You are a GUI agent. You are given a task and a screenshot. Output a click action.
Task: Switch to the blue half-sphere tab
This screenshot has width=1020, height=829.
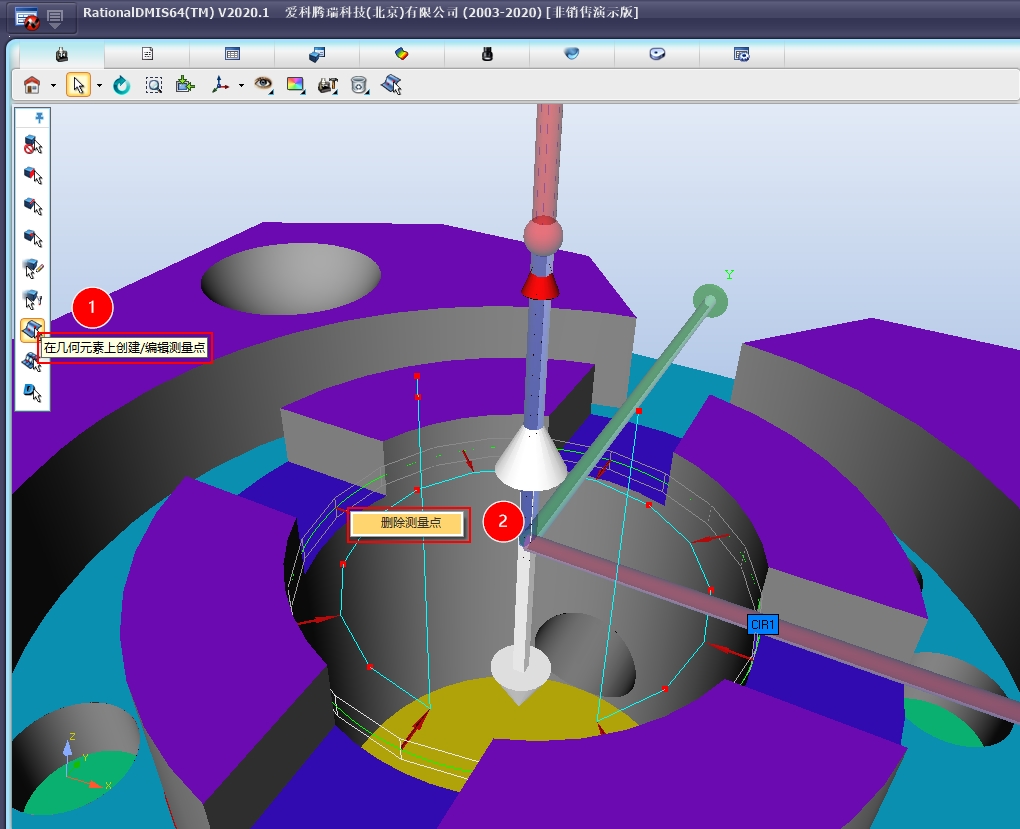[x=572, y=54]
